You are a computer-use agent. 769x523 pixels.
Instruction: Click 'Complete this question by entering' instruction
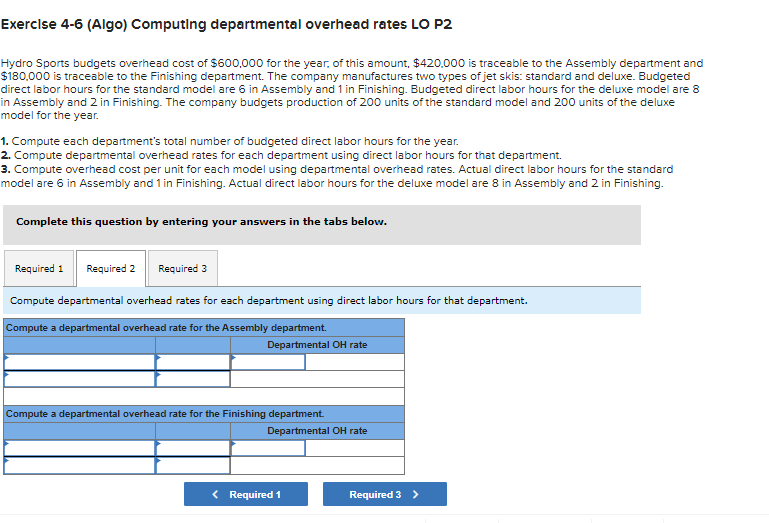201,221
